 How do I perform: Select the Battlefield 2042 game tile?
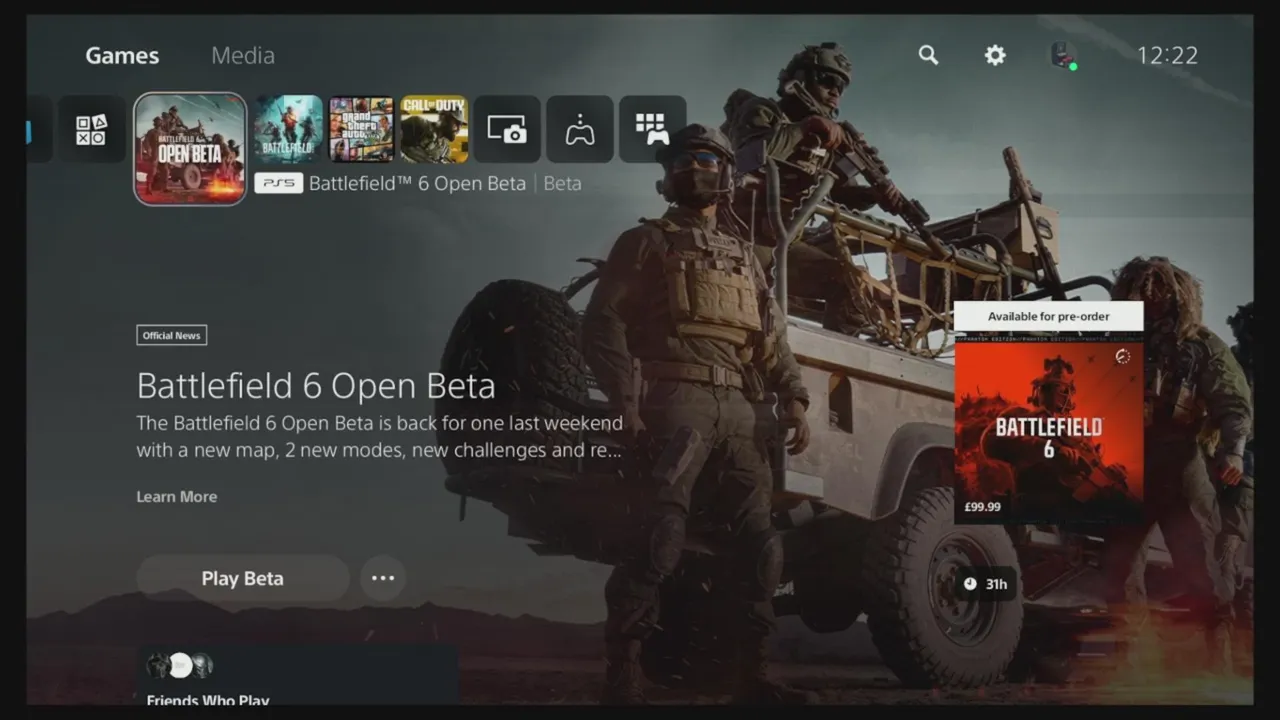pos(288,129)
